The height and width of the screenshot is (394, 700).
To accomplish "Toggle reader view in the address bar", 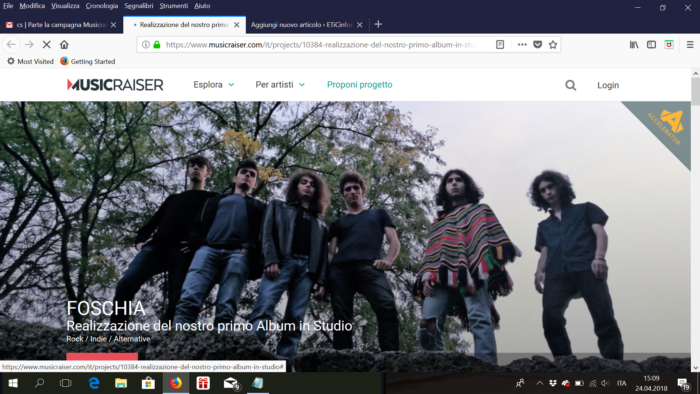I will (500, 45).
